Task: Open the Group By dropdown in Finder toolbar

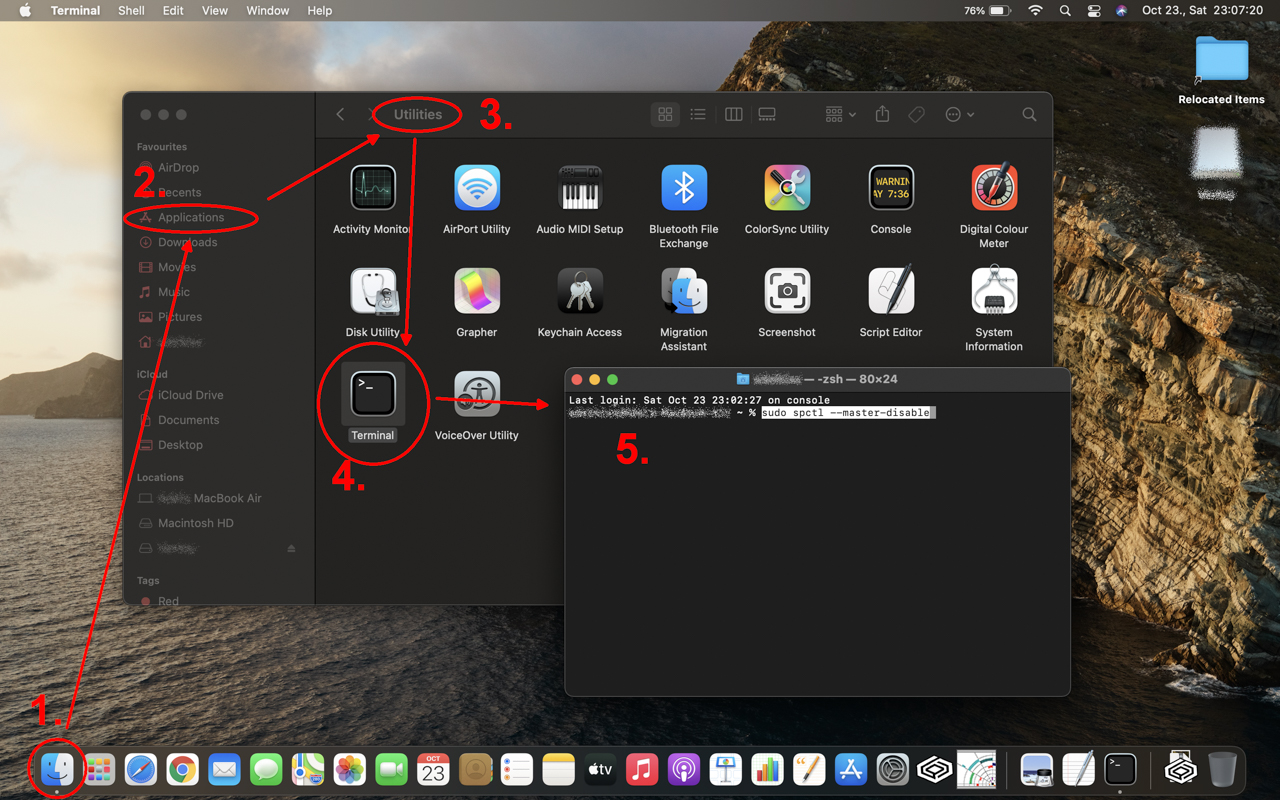Action: (840, 115)
